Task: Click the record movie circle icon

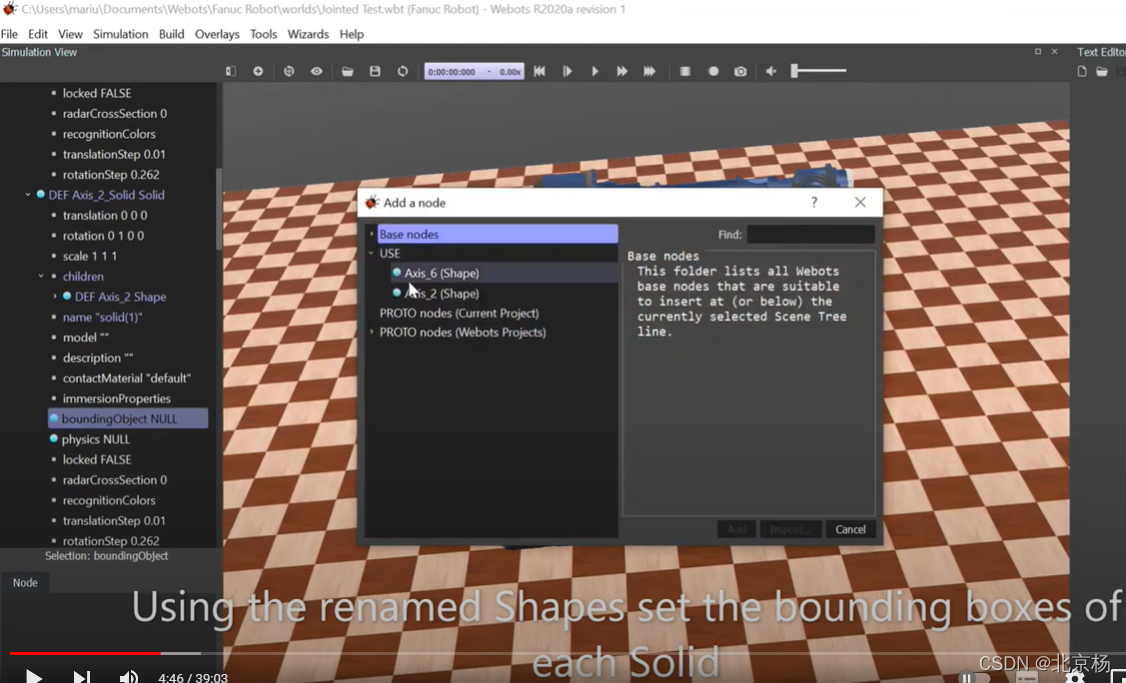Action: click(x=713, y=71)
